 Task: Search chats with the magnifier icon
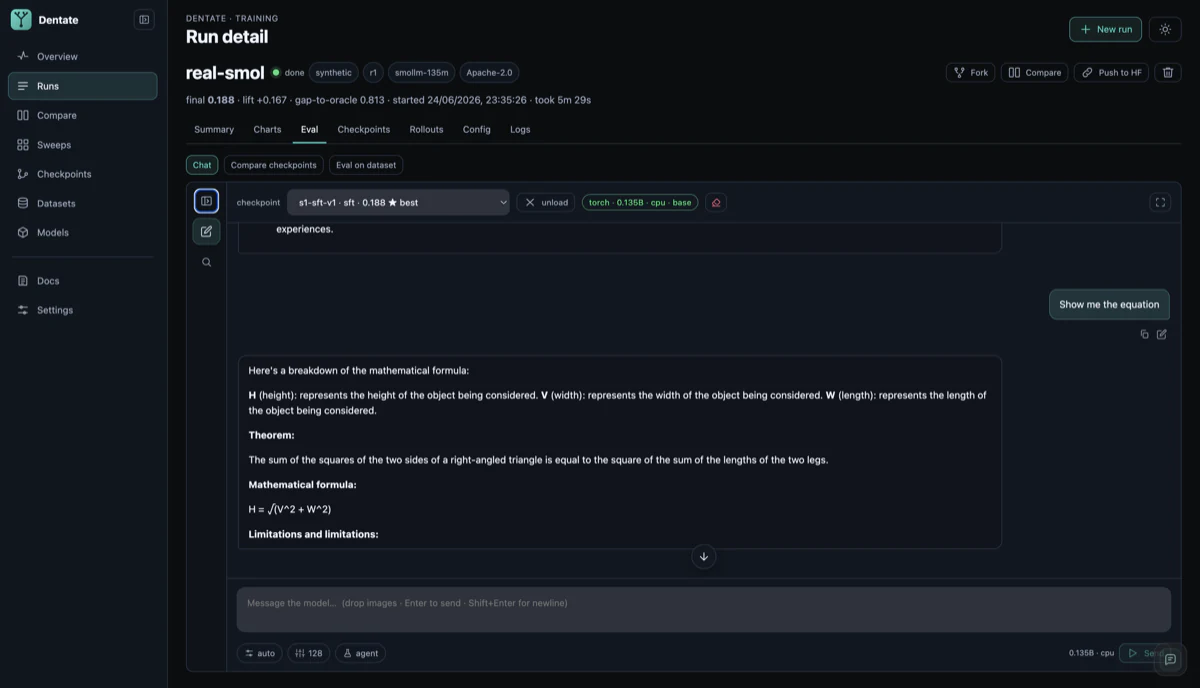(206, 263)
